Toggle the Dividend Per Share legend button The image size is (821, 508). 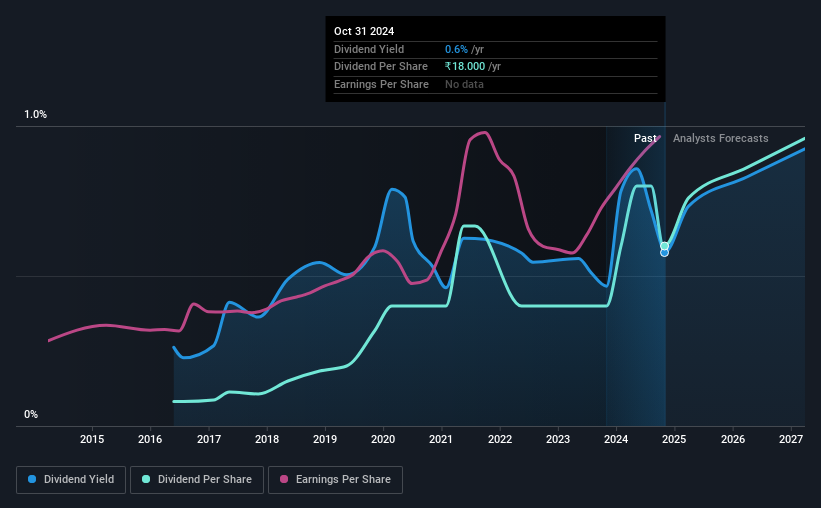pyautogui.click(x=197, y=480)
